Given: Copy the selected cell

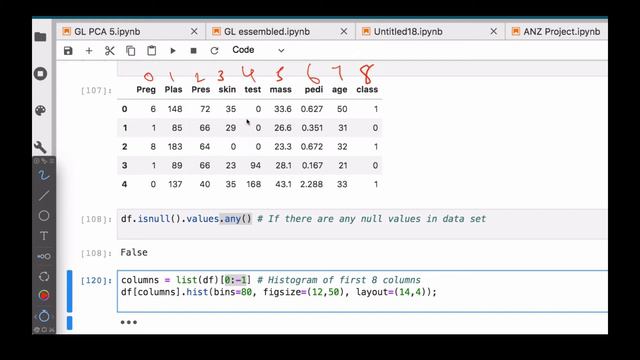Looking at the screenshot, I should point(131,51).
